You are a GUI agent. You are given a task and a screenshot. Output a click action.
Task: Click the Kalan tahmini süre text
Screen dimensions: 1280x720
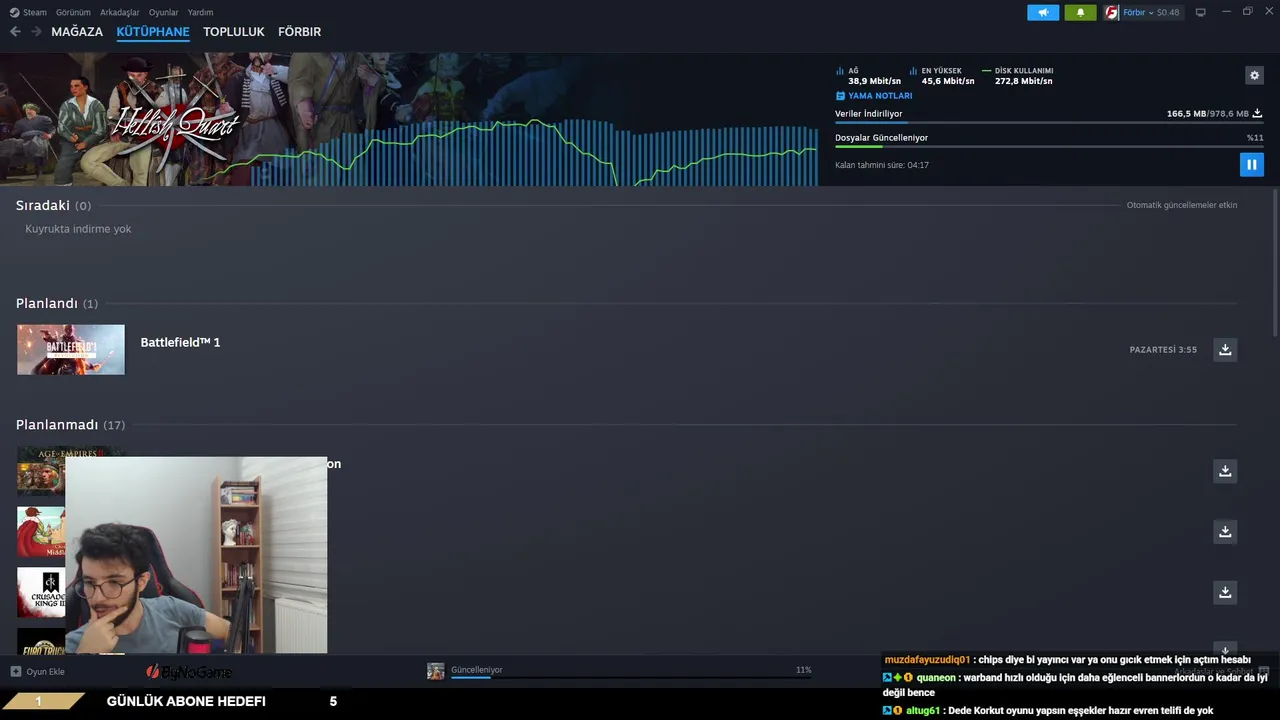(x=882, y=165)
